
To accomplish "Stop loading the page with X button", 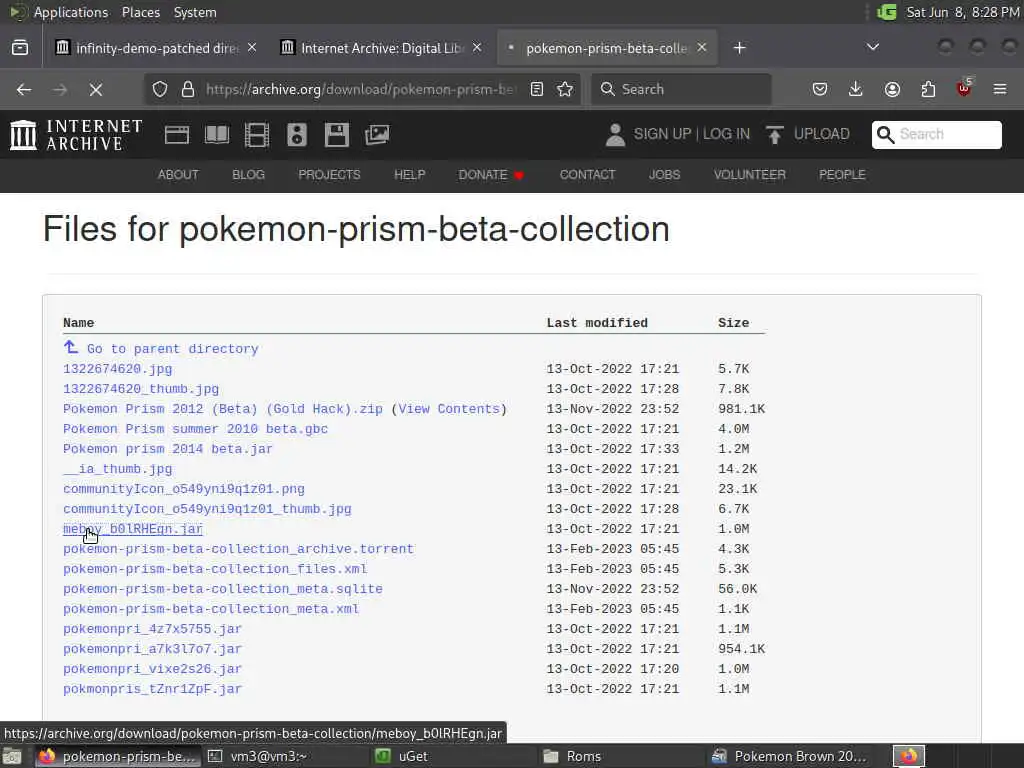I will coord(96,89).
